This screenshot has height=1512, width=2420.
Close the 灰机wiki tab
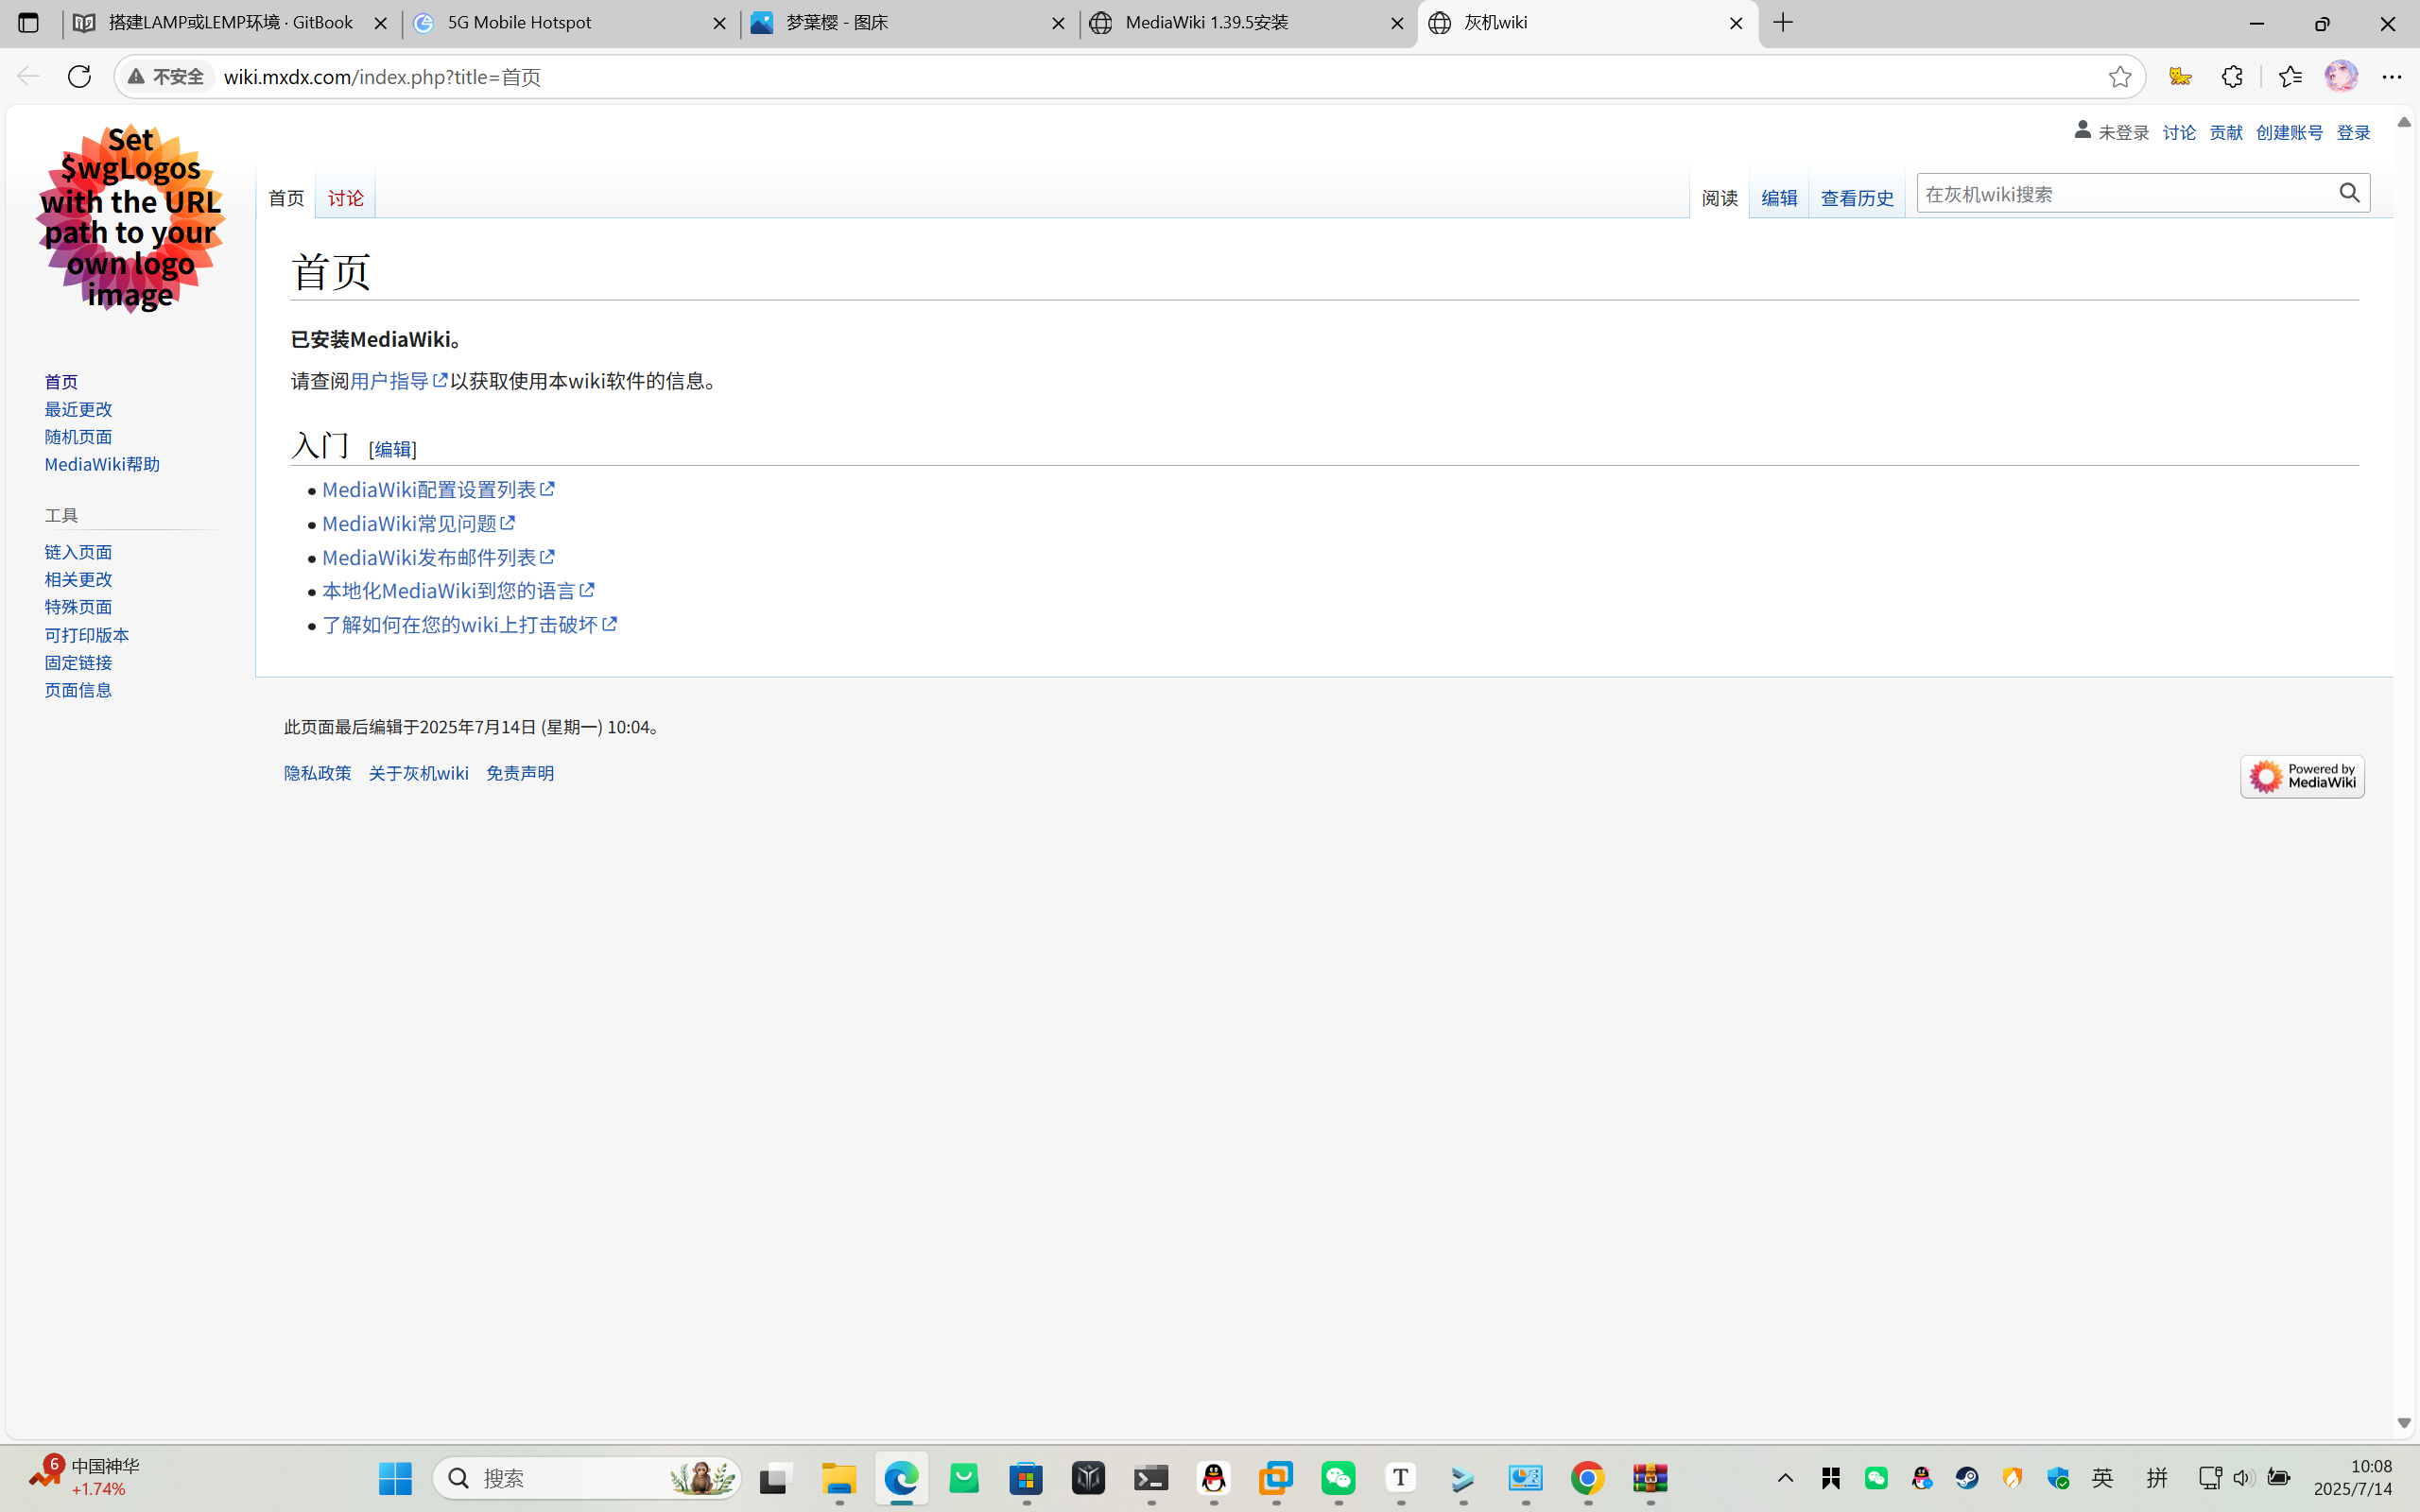1736,23
